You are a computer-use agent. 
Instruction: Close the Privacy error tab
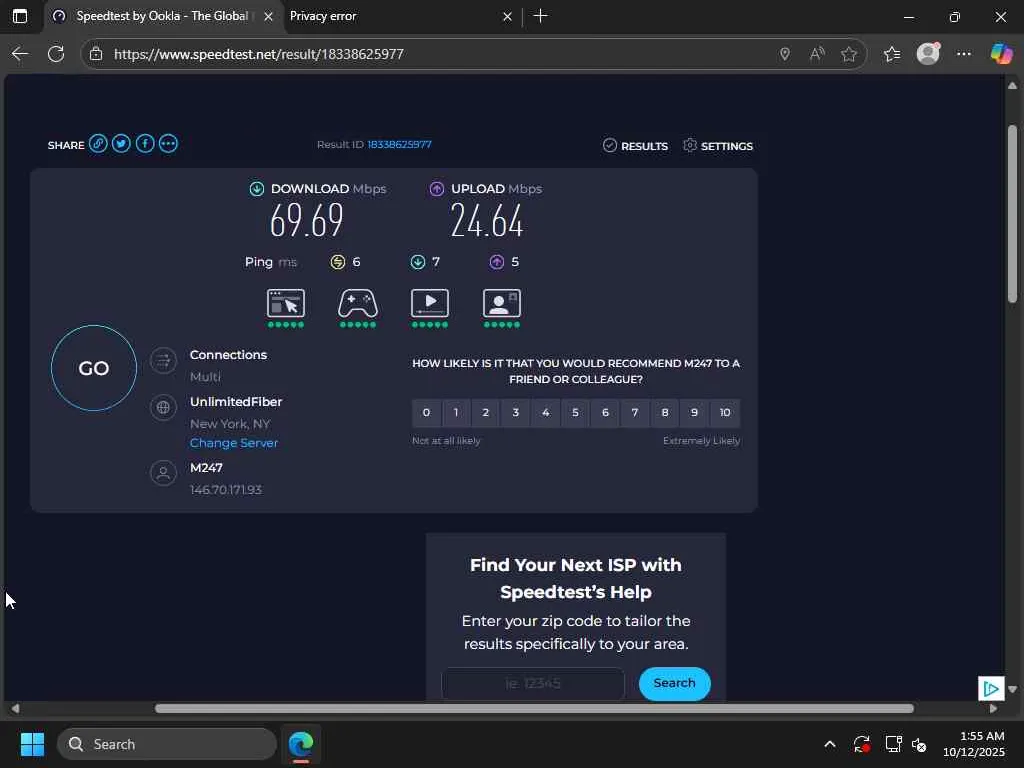(x=507, y=17)
